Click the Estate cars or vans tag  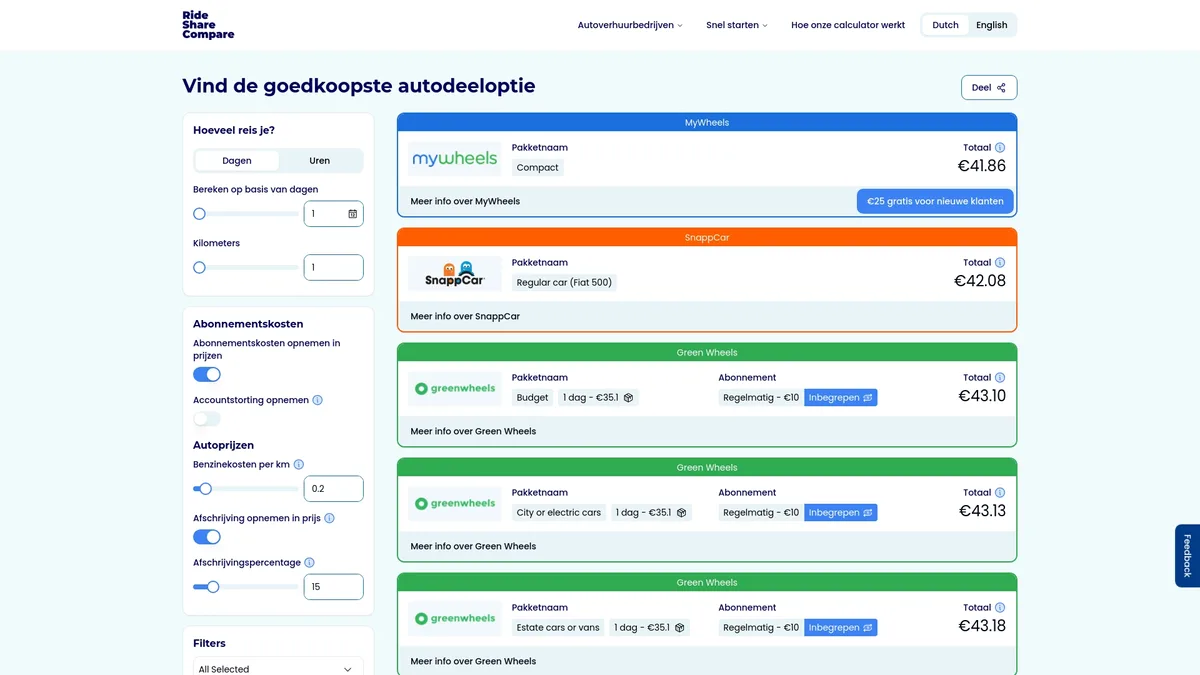(558, 628)
